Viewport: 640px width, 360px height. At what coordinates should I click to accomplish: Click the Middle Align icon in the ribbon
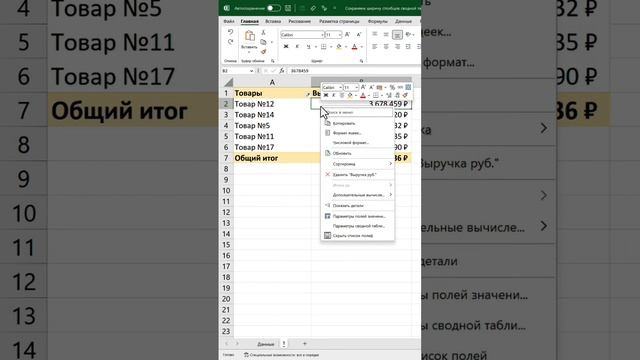(386, 35)
